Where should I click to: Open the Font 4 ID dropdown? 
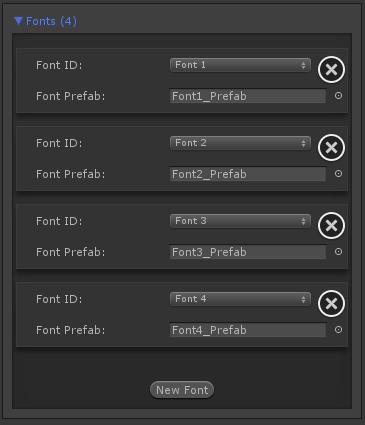[240, 299]
